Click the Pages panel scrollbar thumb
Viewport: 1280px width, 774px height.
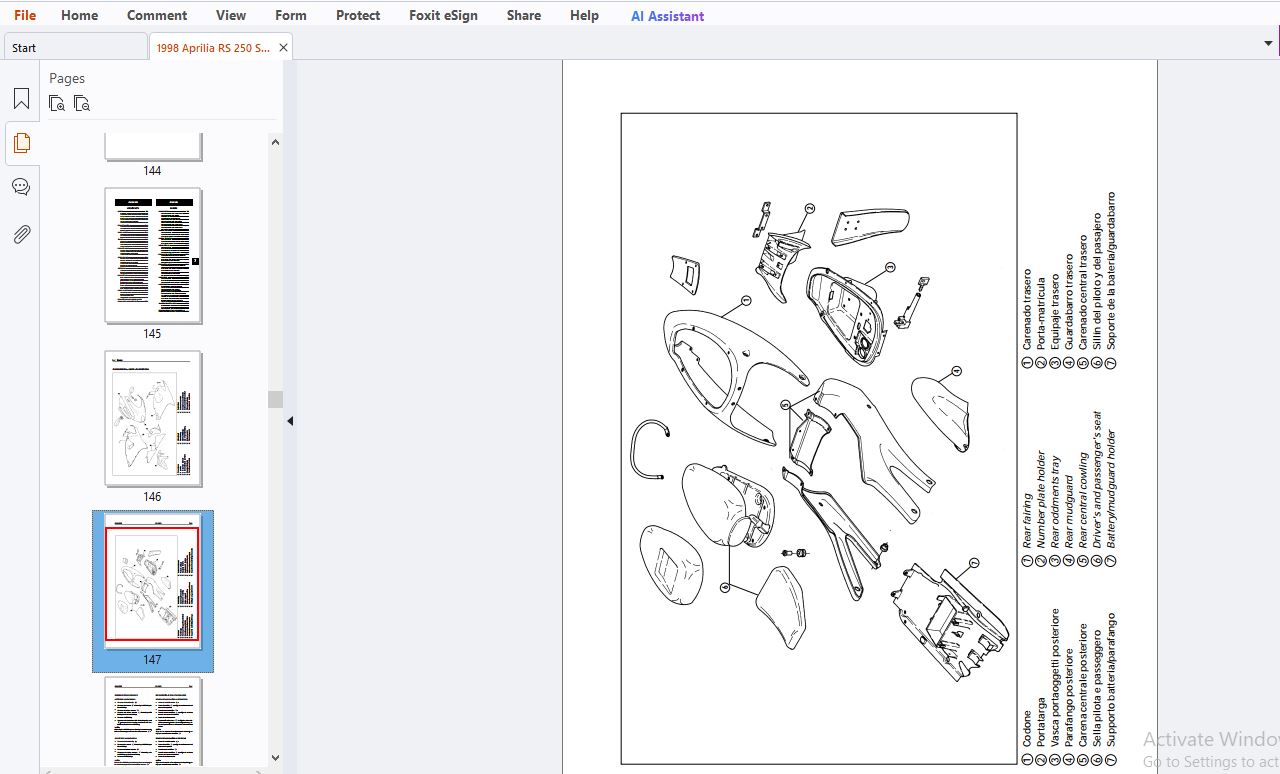(275, 399)
